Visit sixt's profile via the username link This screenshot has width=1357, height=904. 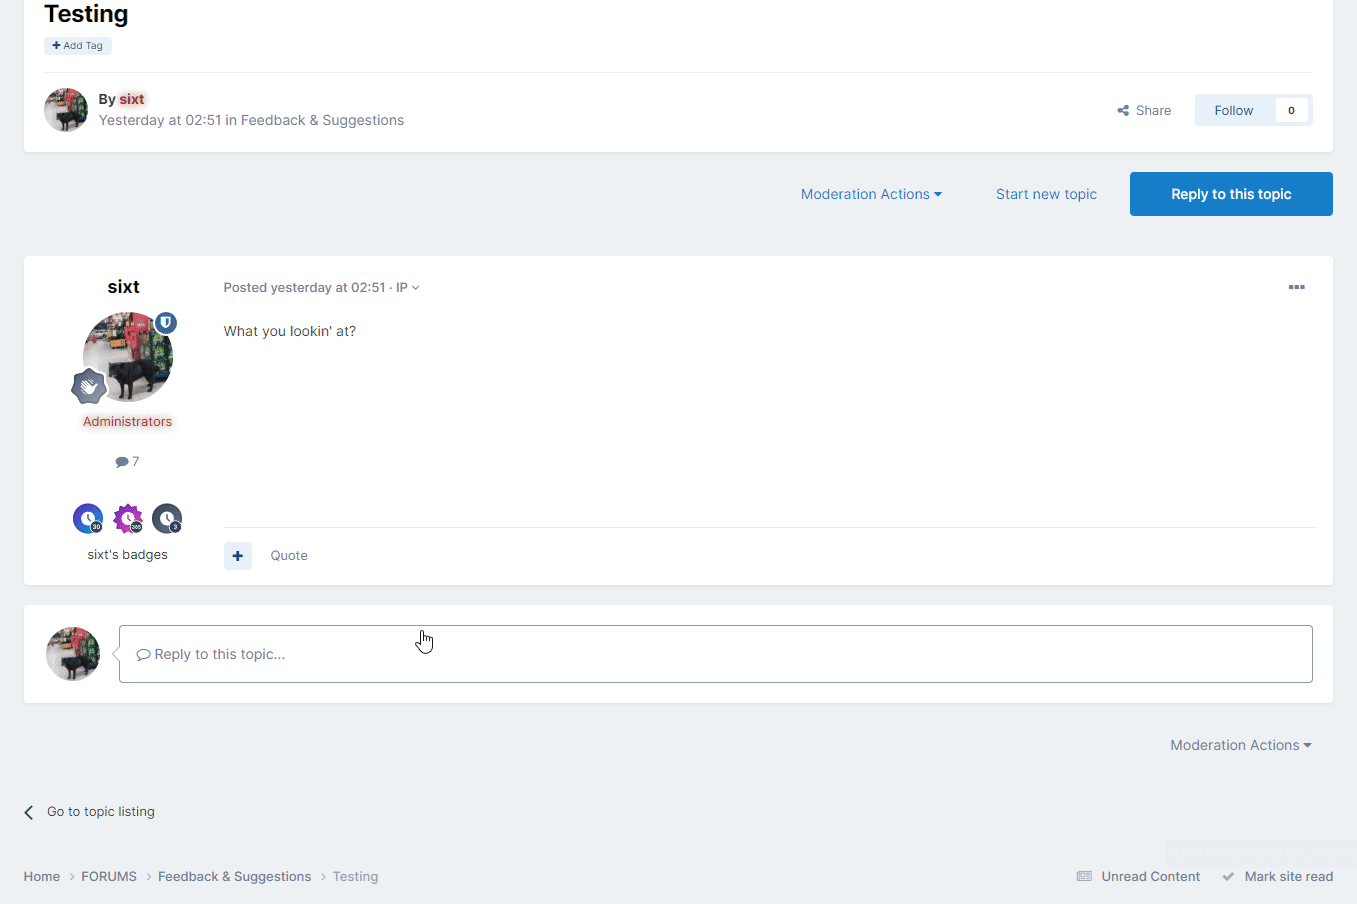tap(132, 99)
